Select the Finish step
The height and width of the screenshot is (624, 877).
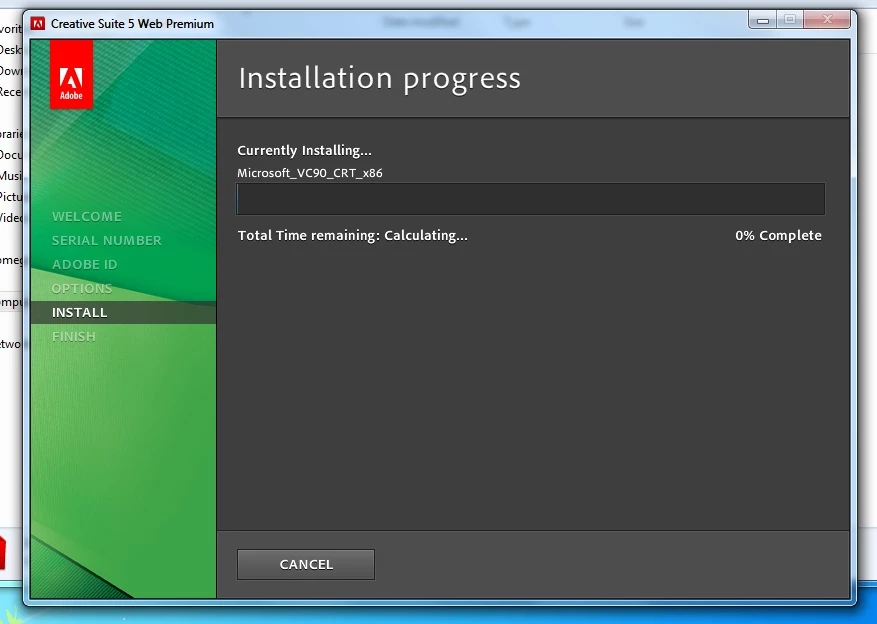point(74,337)
